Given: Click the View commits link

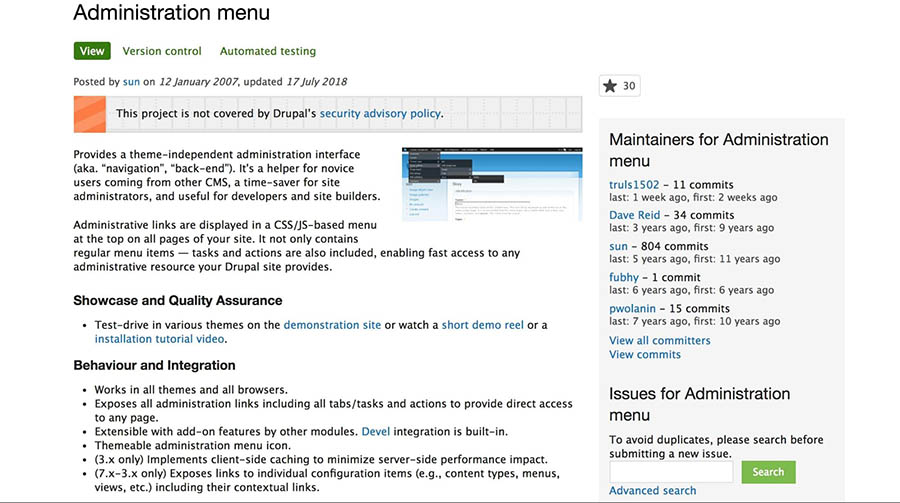Looking at the screenshot, I should (645, 354).
